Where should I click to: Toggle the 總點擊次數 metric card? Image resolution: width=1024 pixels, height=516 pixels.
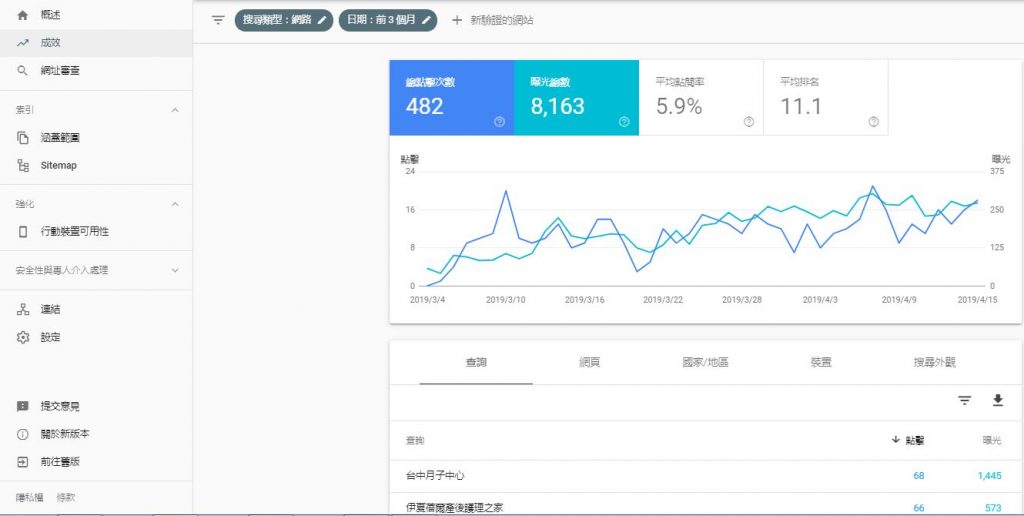pos(451,98)
